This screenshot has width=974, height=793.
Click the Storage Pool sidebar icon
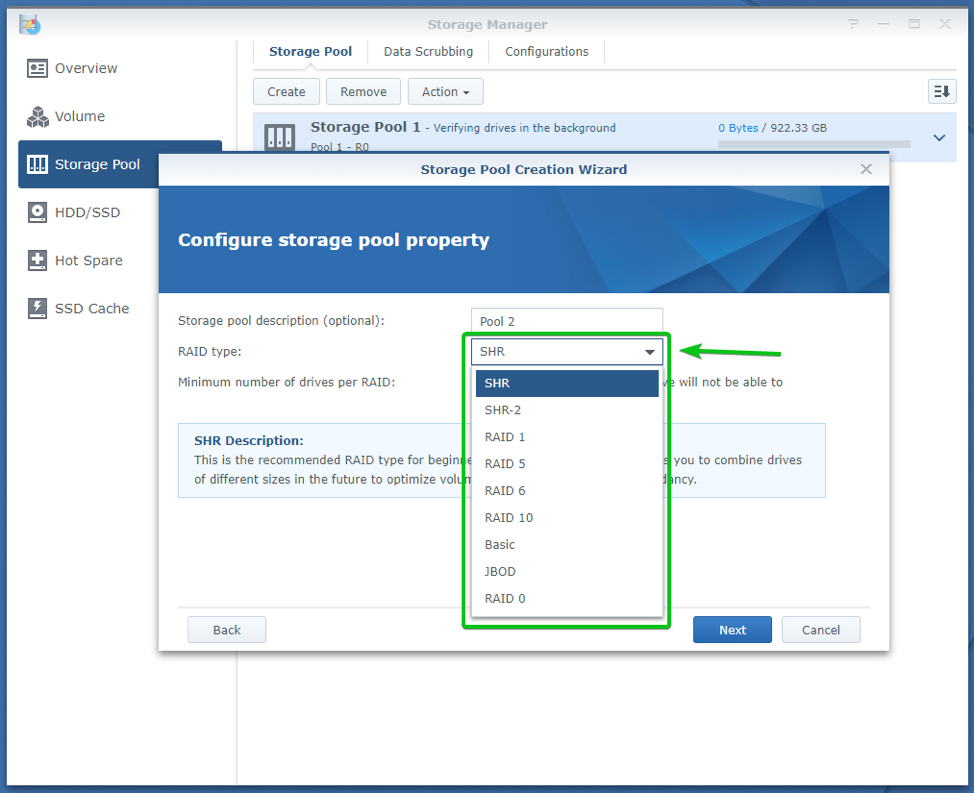coord(38,165)
